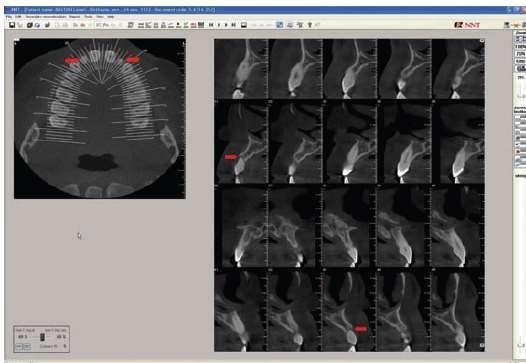Image resolution: width=526 pixels, height=363 pixels.
Task: Go to previous slice arrow in toolbar
Action: [219, 25]
